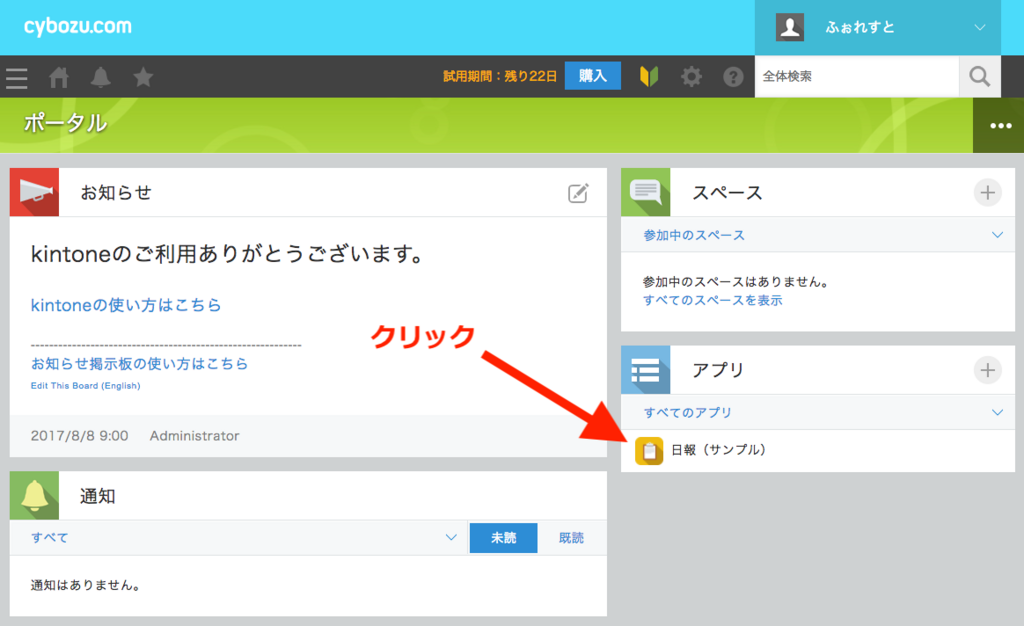The width and height of the screenshot is (1024, 626).
Task: Open the green beginner guide icon
Action: tap(649, 76)
